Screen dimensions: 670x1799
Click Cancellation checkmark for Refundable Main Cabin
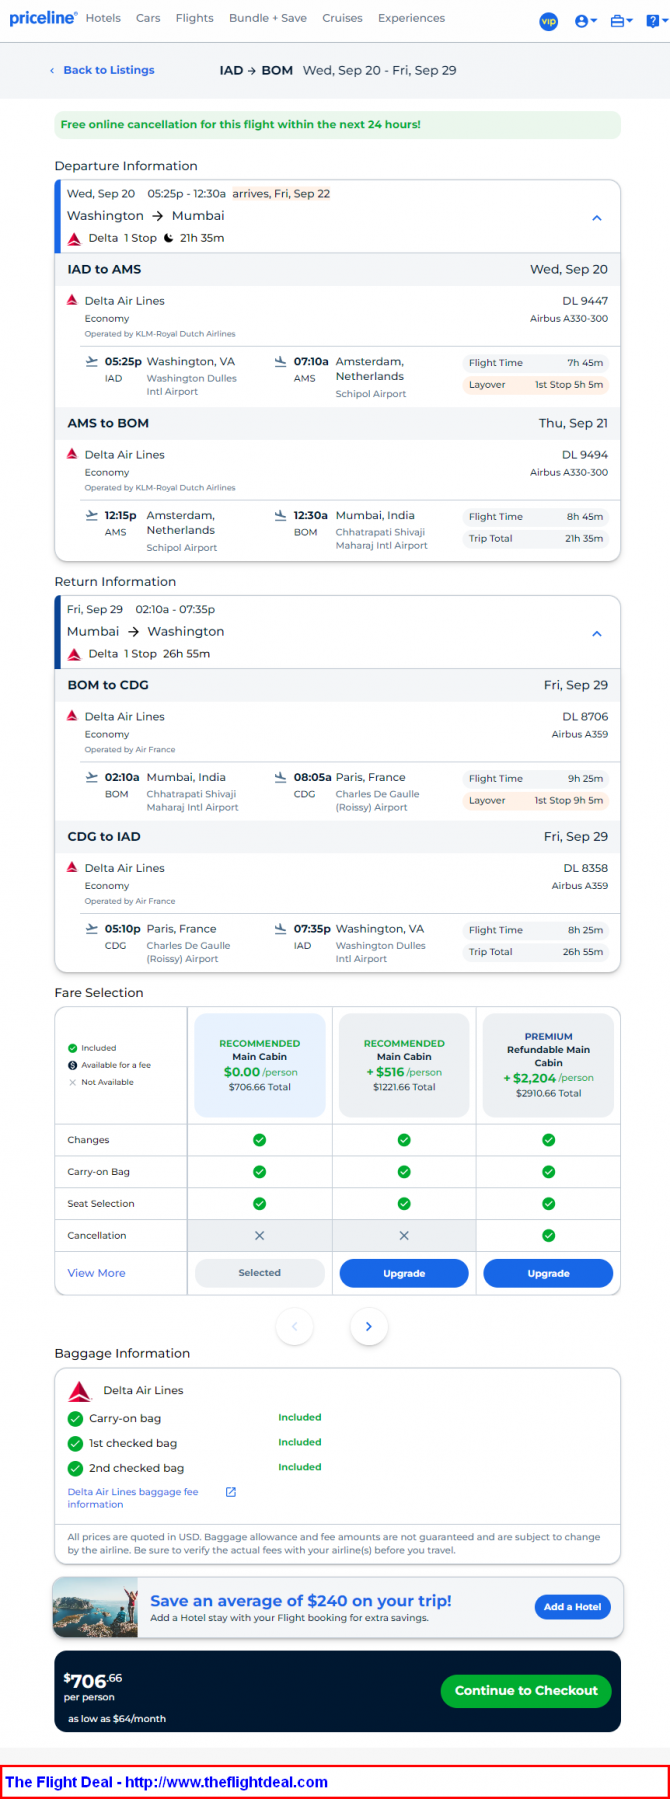tap(548, 1236)
